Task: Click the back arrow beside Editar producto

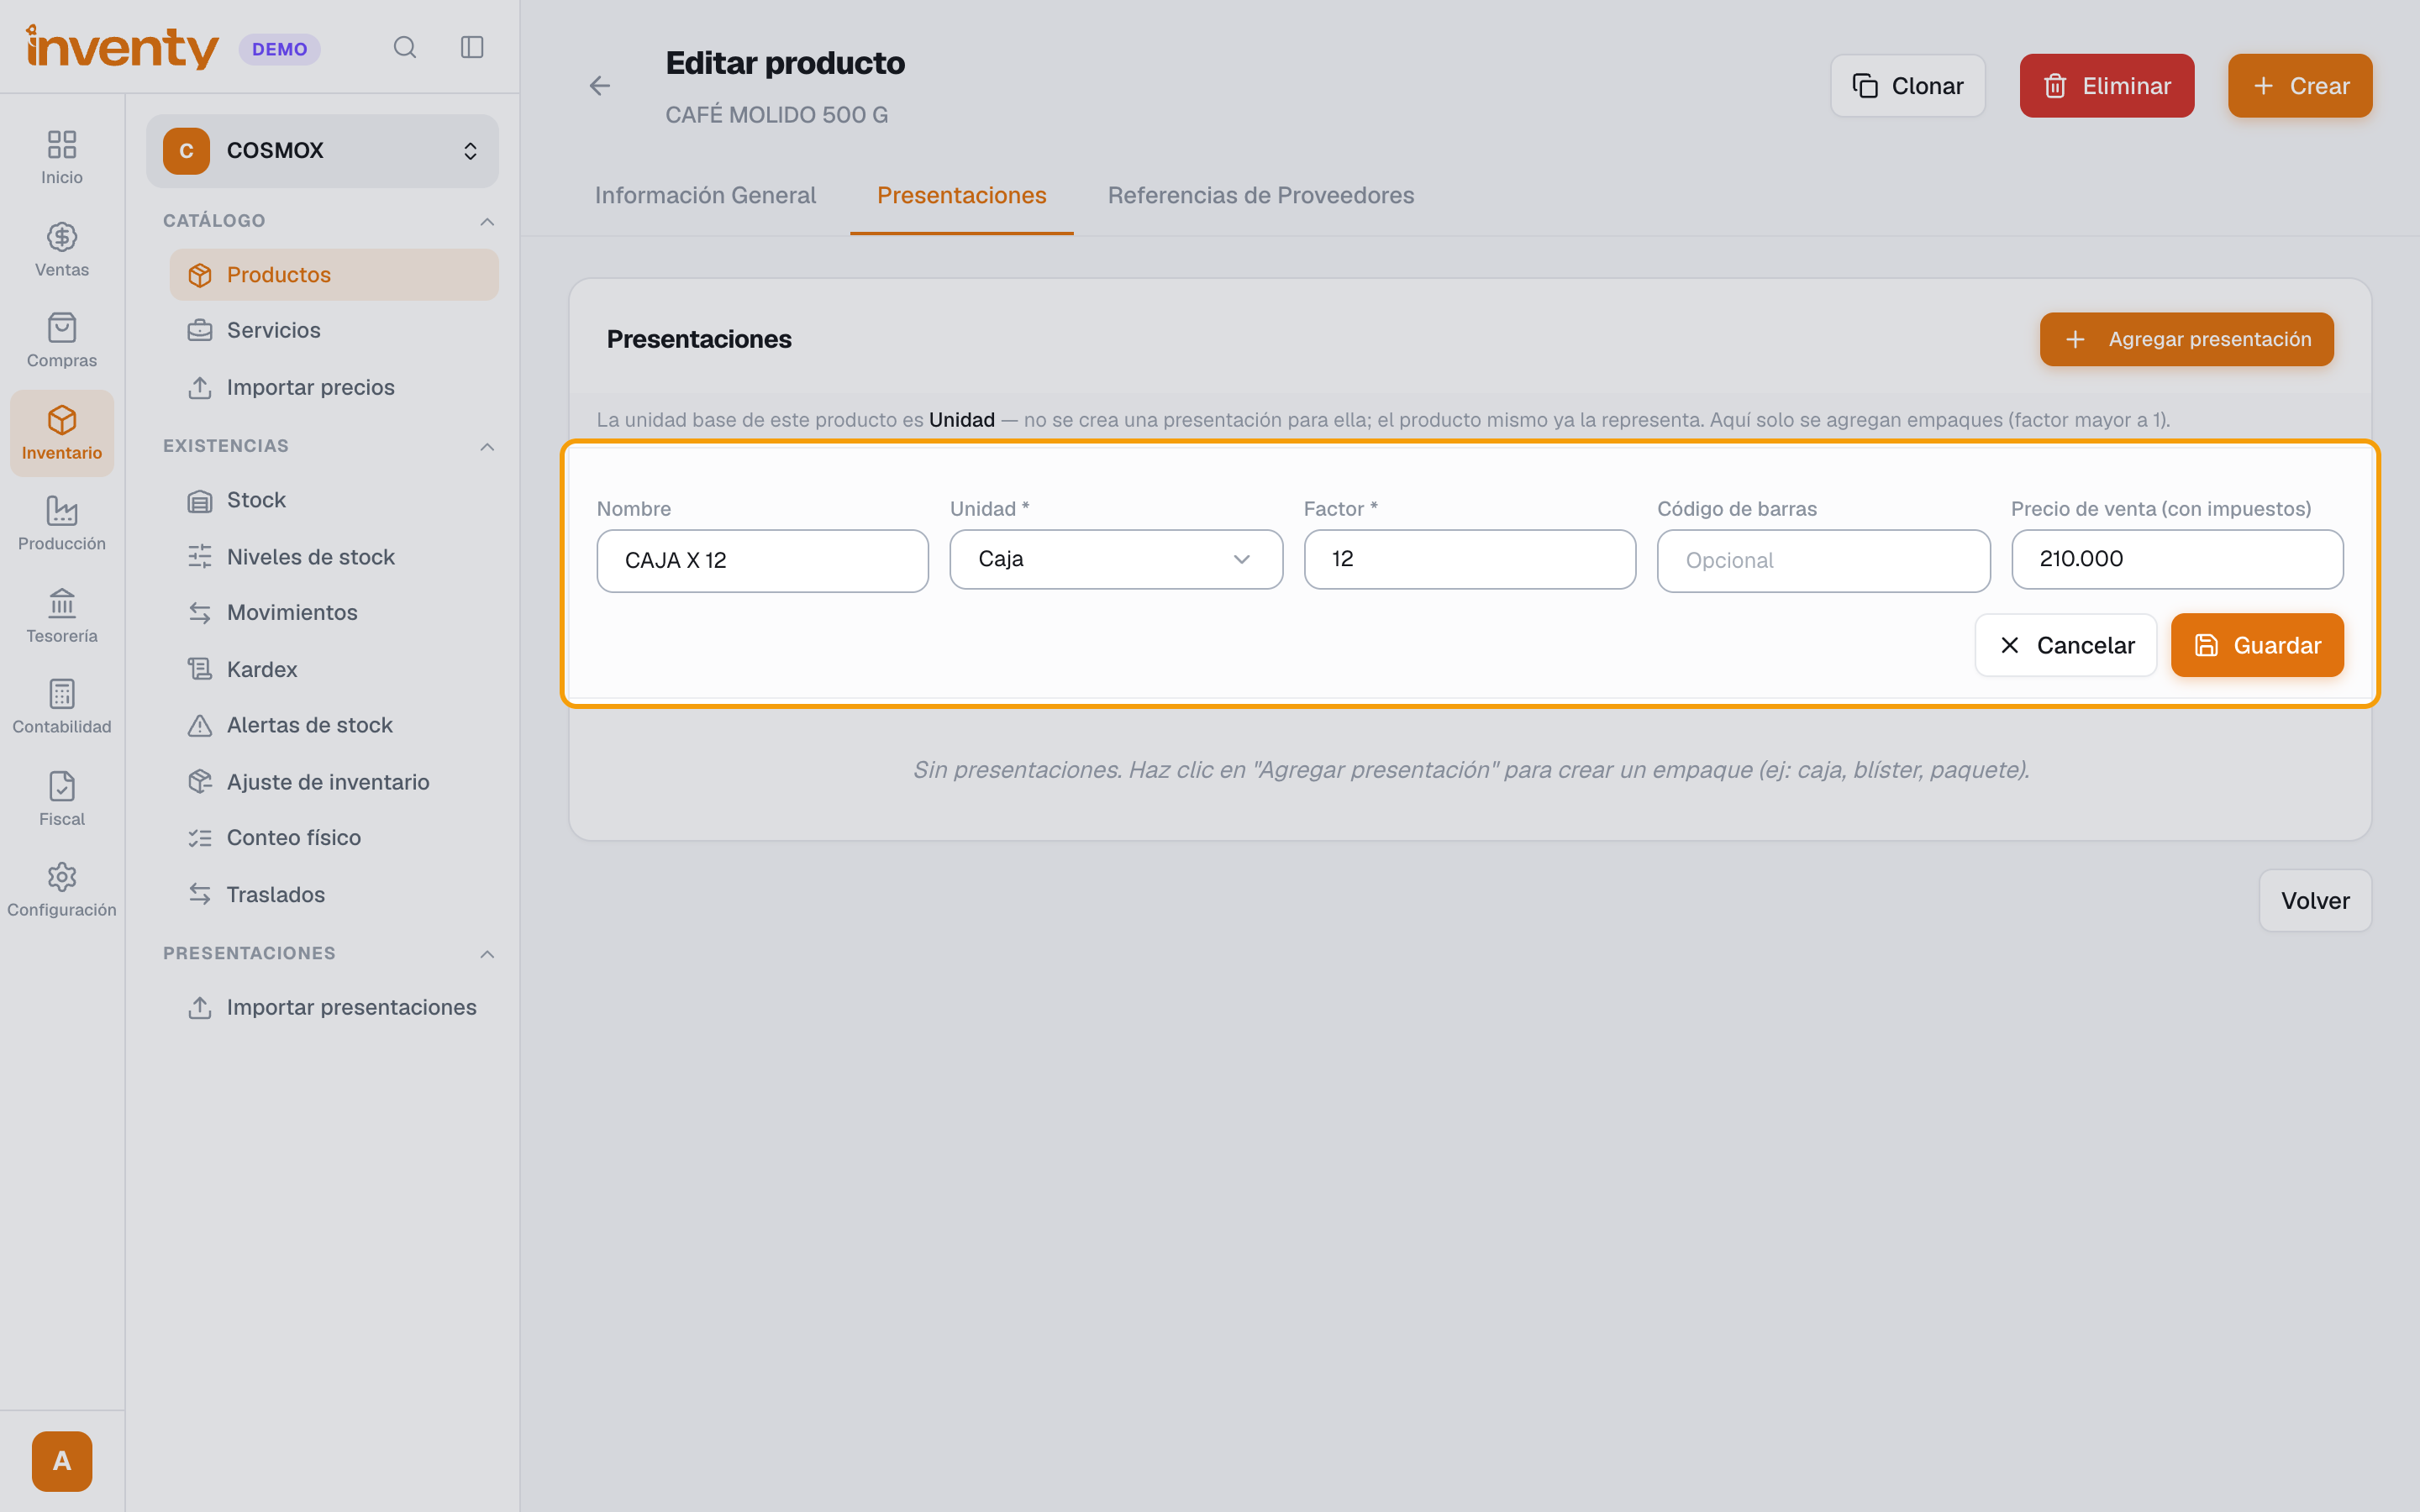Action: [600, 86]
